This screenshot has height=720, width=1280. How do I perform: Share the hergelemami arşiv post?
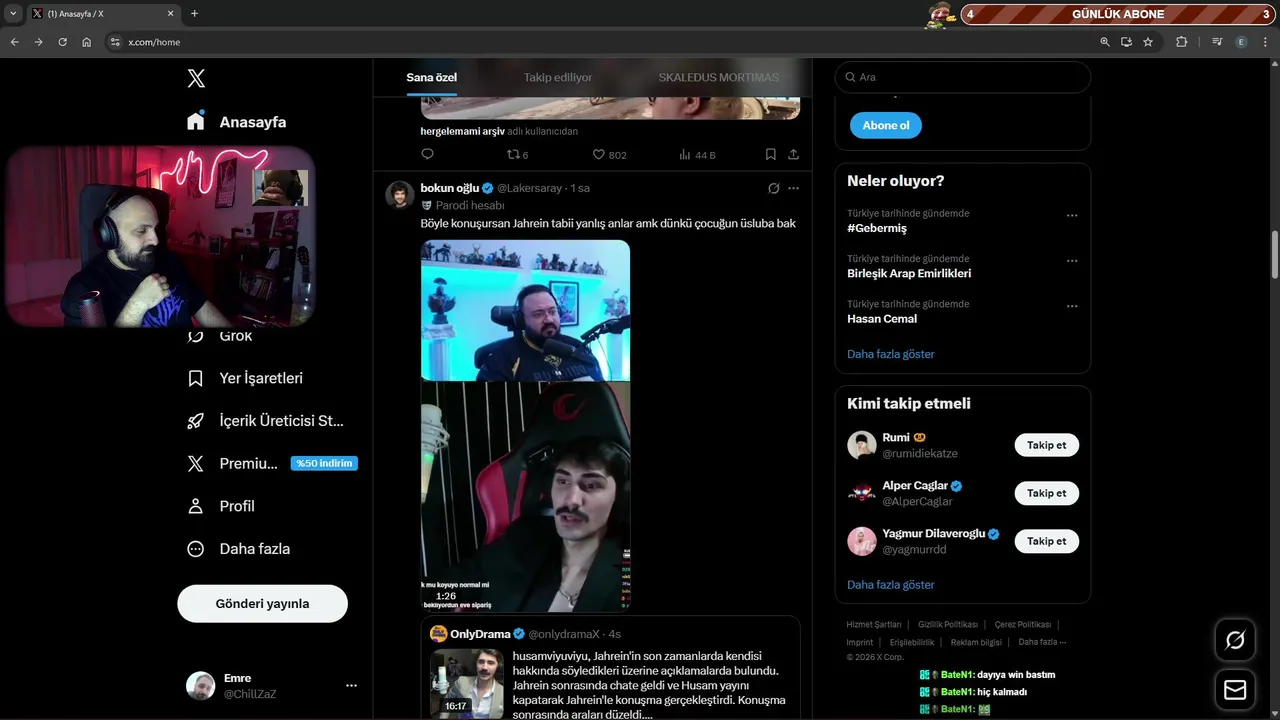point(793,155)
